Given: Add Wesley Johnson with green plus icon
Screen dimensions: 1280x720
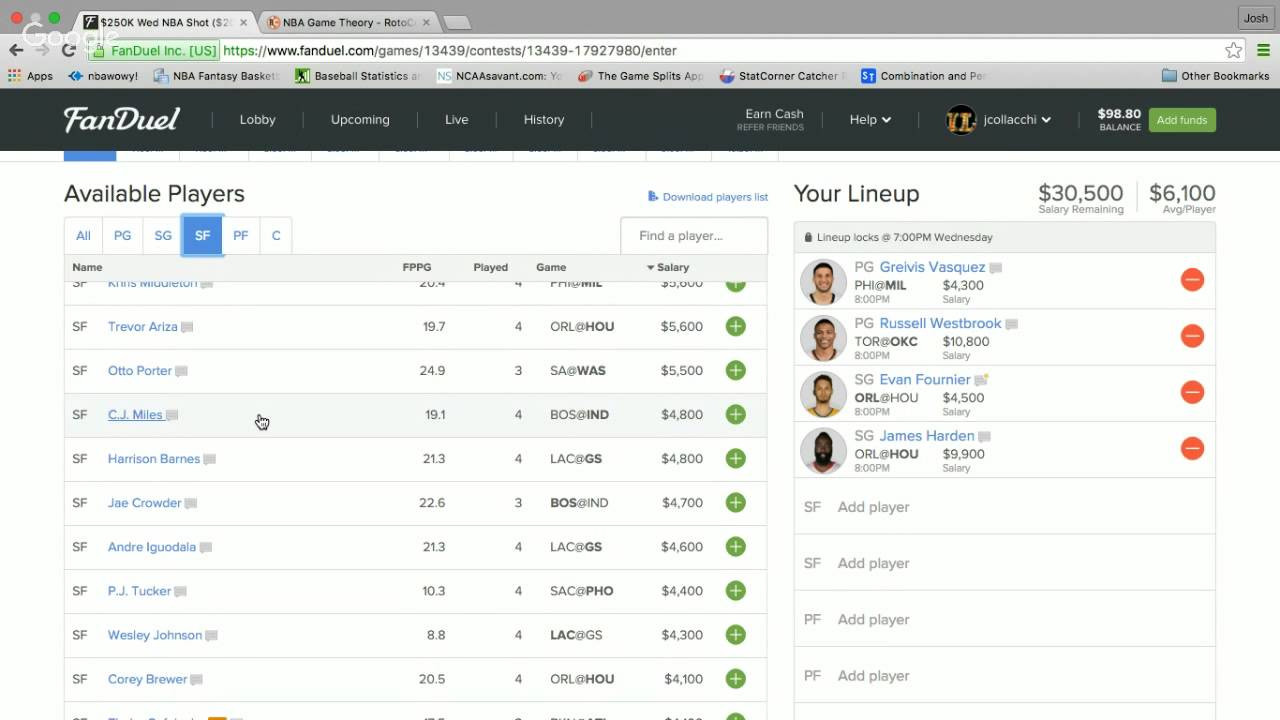Looking at the screenshot, I should [736, 634].
